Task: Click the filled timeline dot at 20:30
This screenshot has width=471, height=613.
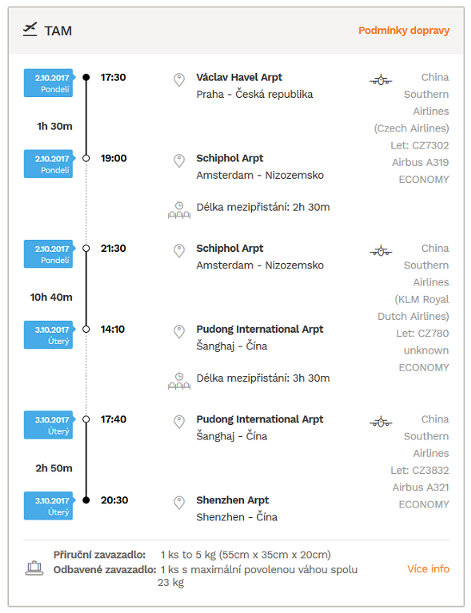Action: (86, 500)
